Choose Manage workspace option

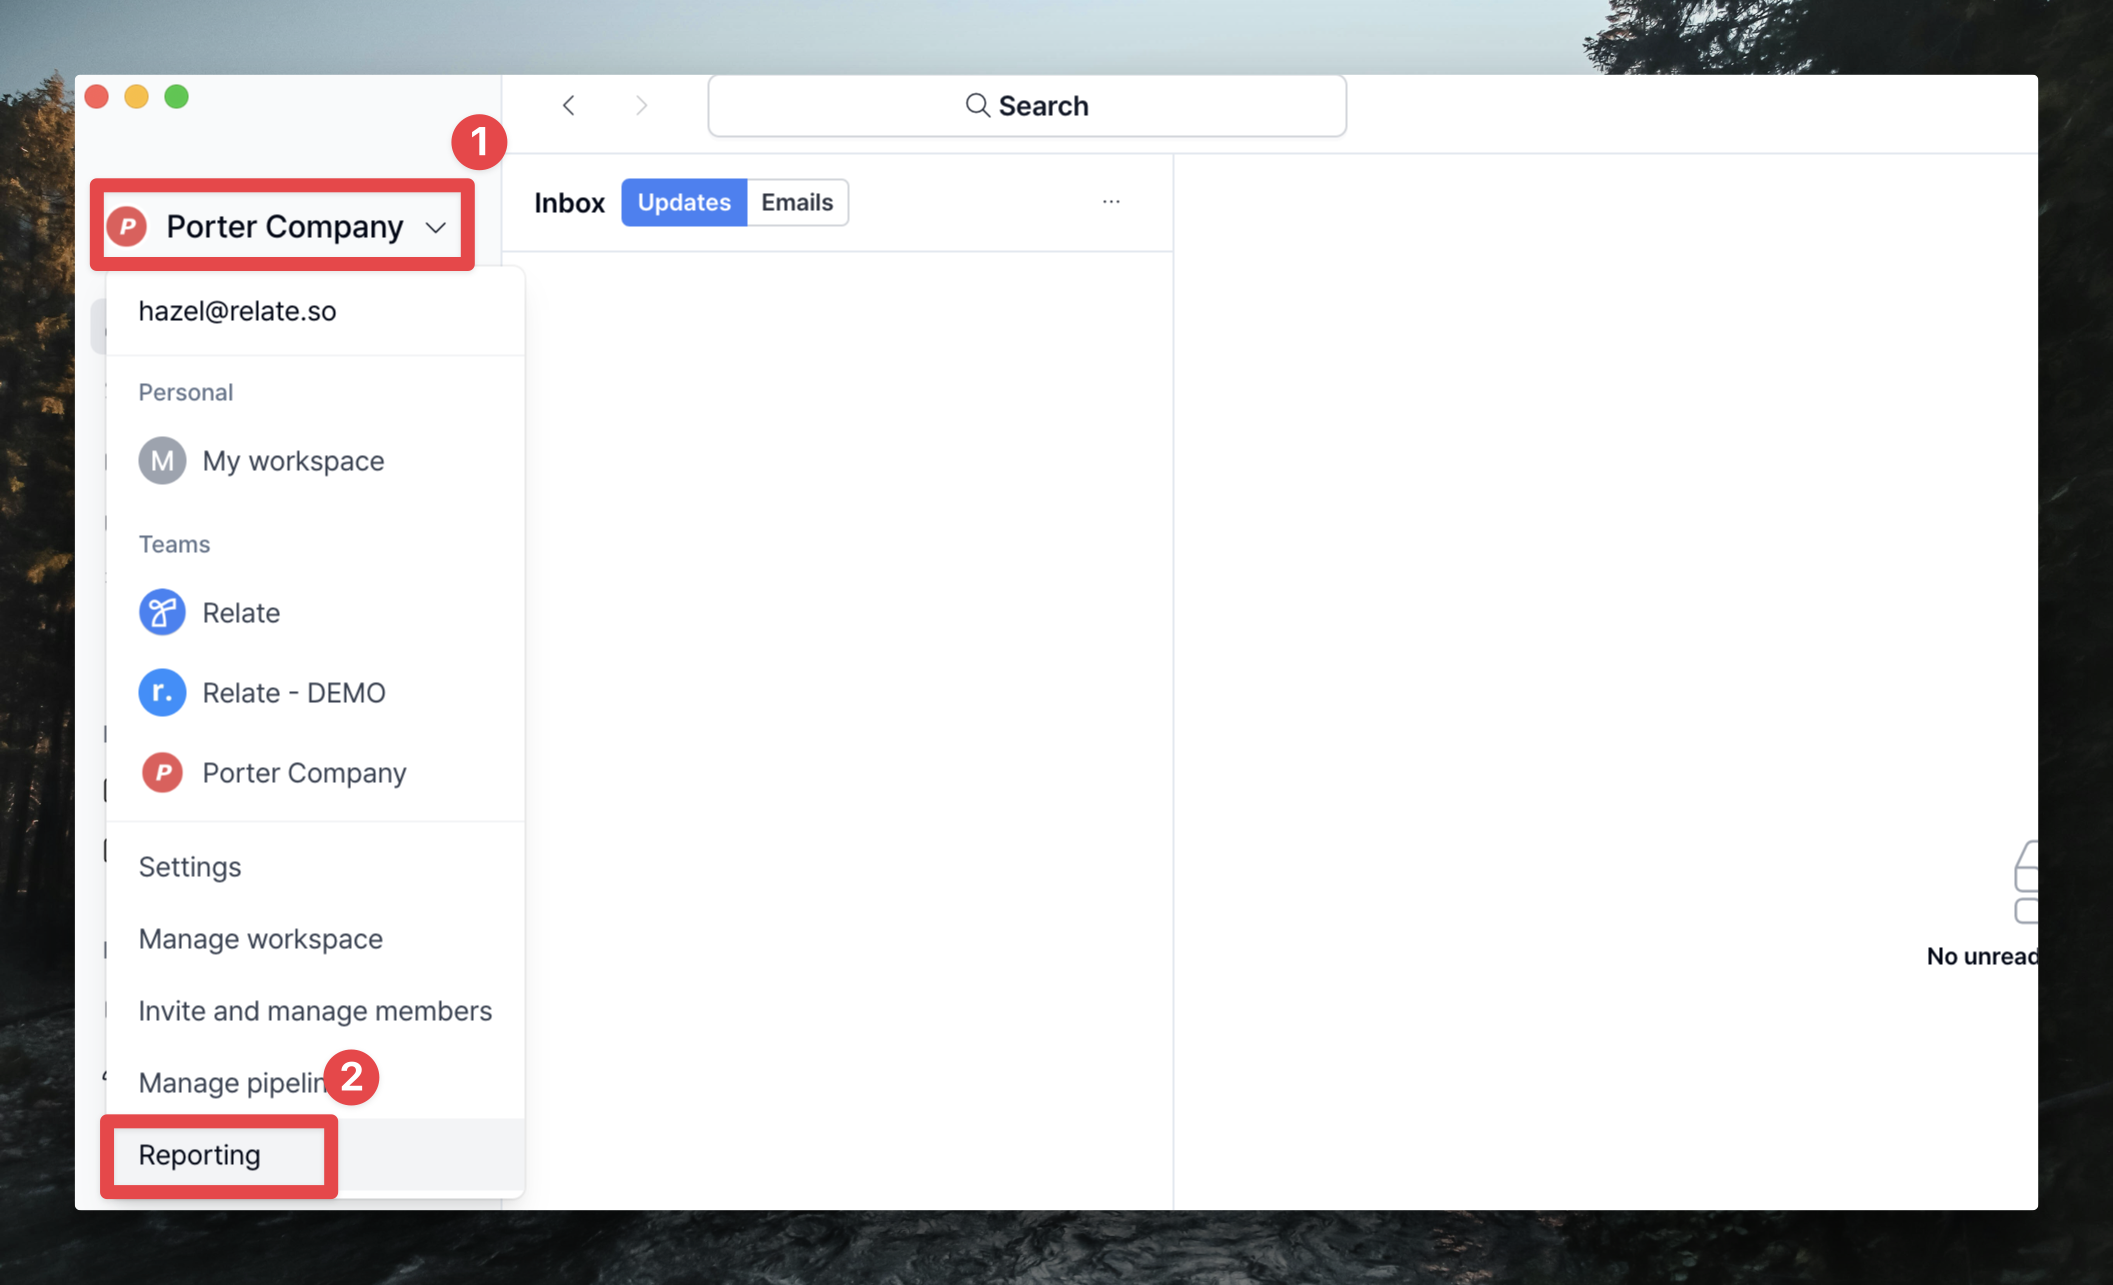[x=260, y=939]
